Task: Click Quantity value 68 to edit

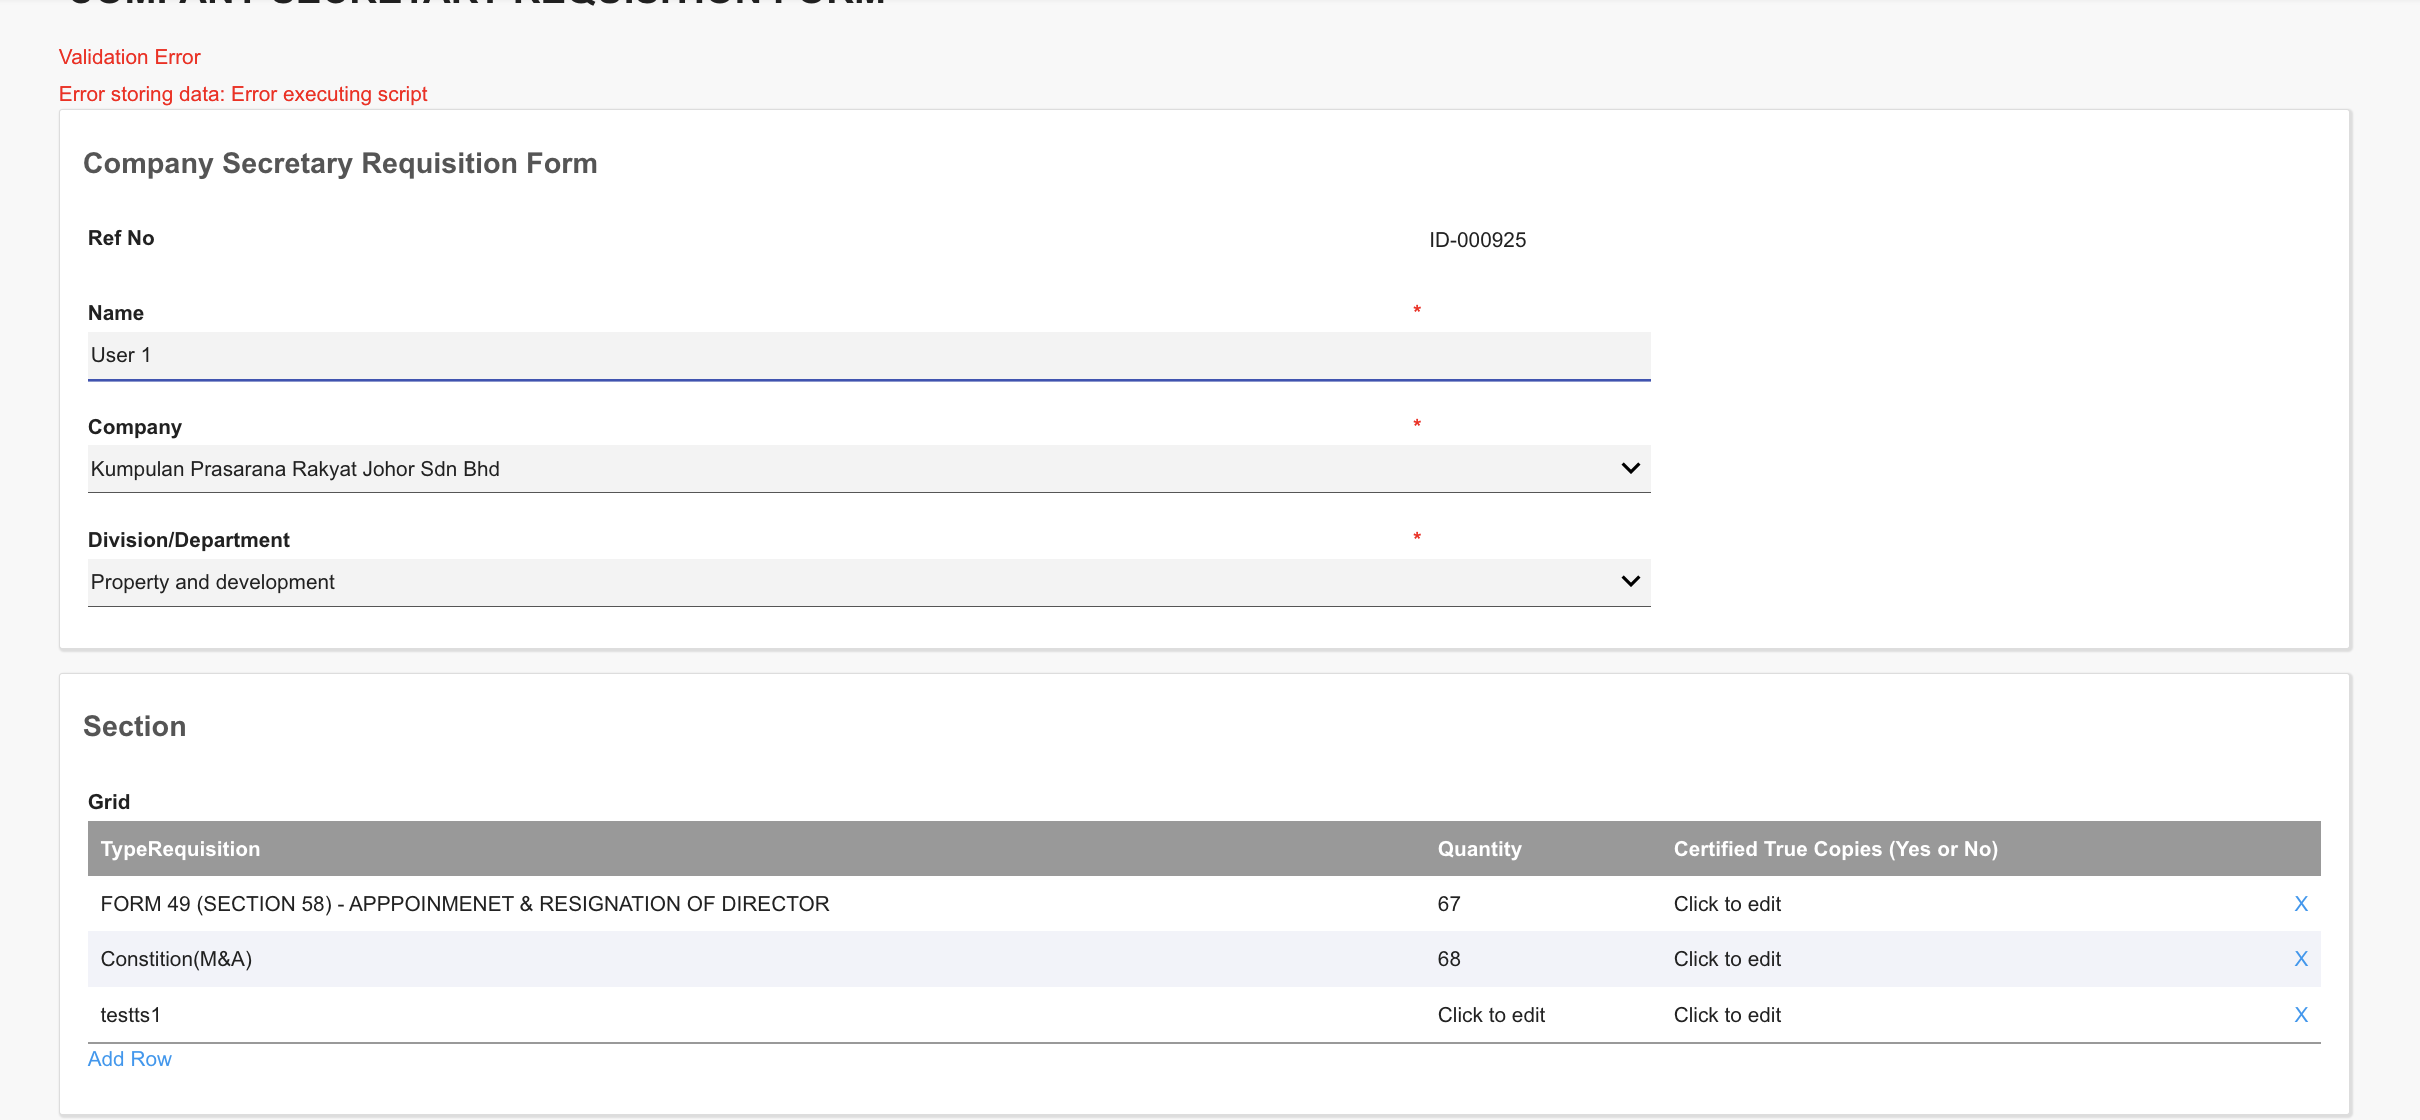Action: 1449,959
